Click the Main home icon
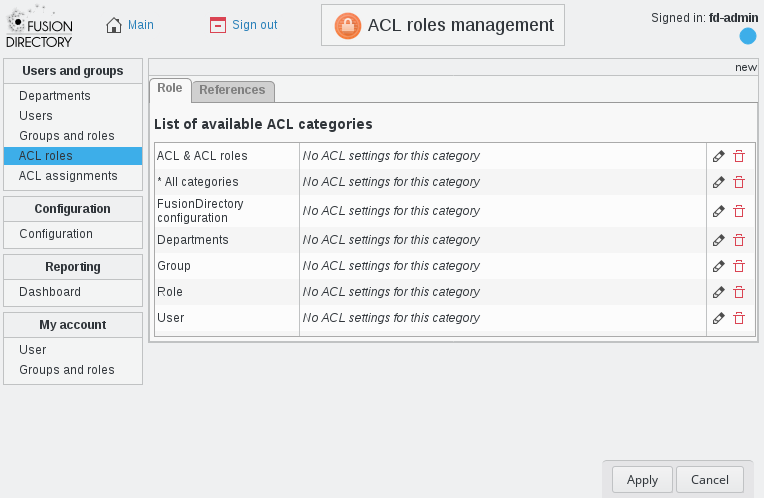 114,25
